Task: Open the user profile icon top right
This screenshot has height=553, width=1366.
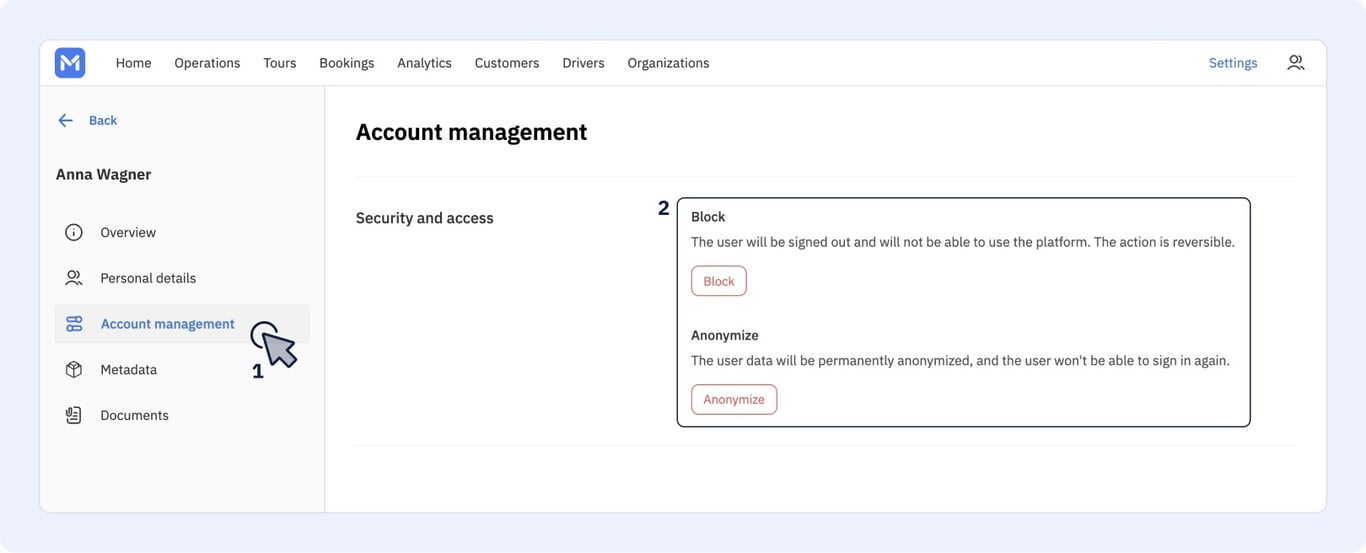Action: tap(1296, 62)
